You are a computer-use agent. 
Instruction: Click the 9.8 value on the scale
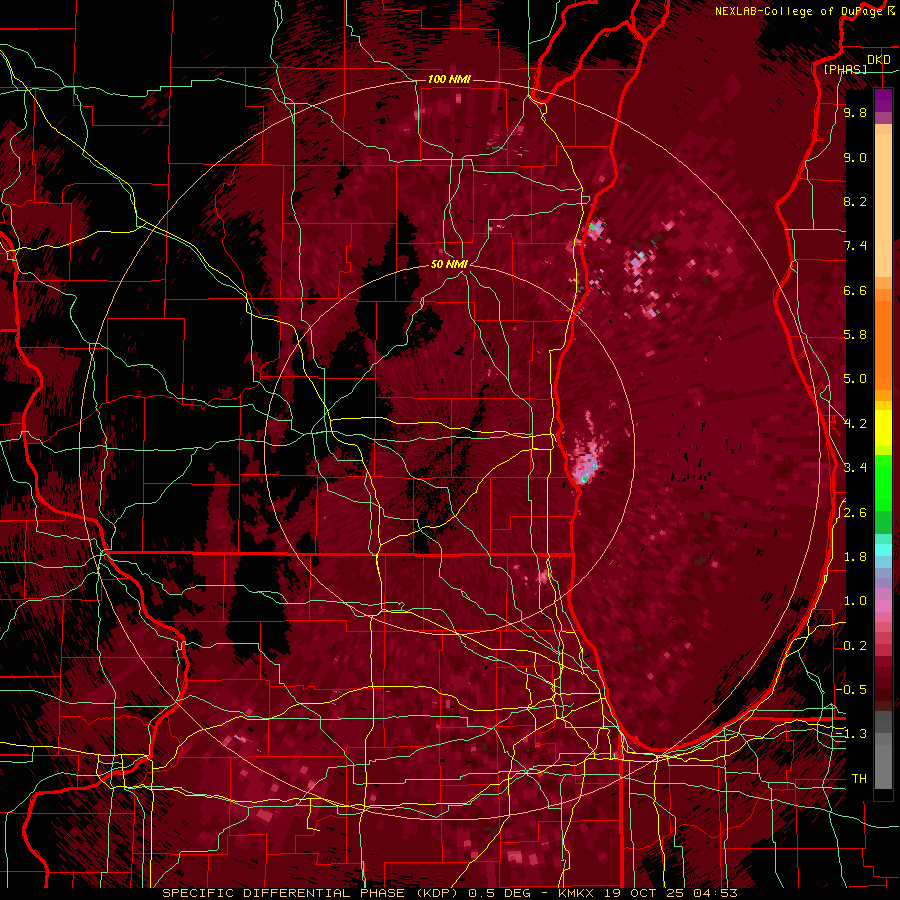pyautogui.click(x=855, y=113)
